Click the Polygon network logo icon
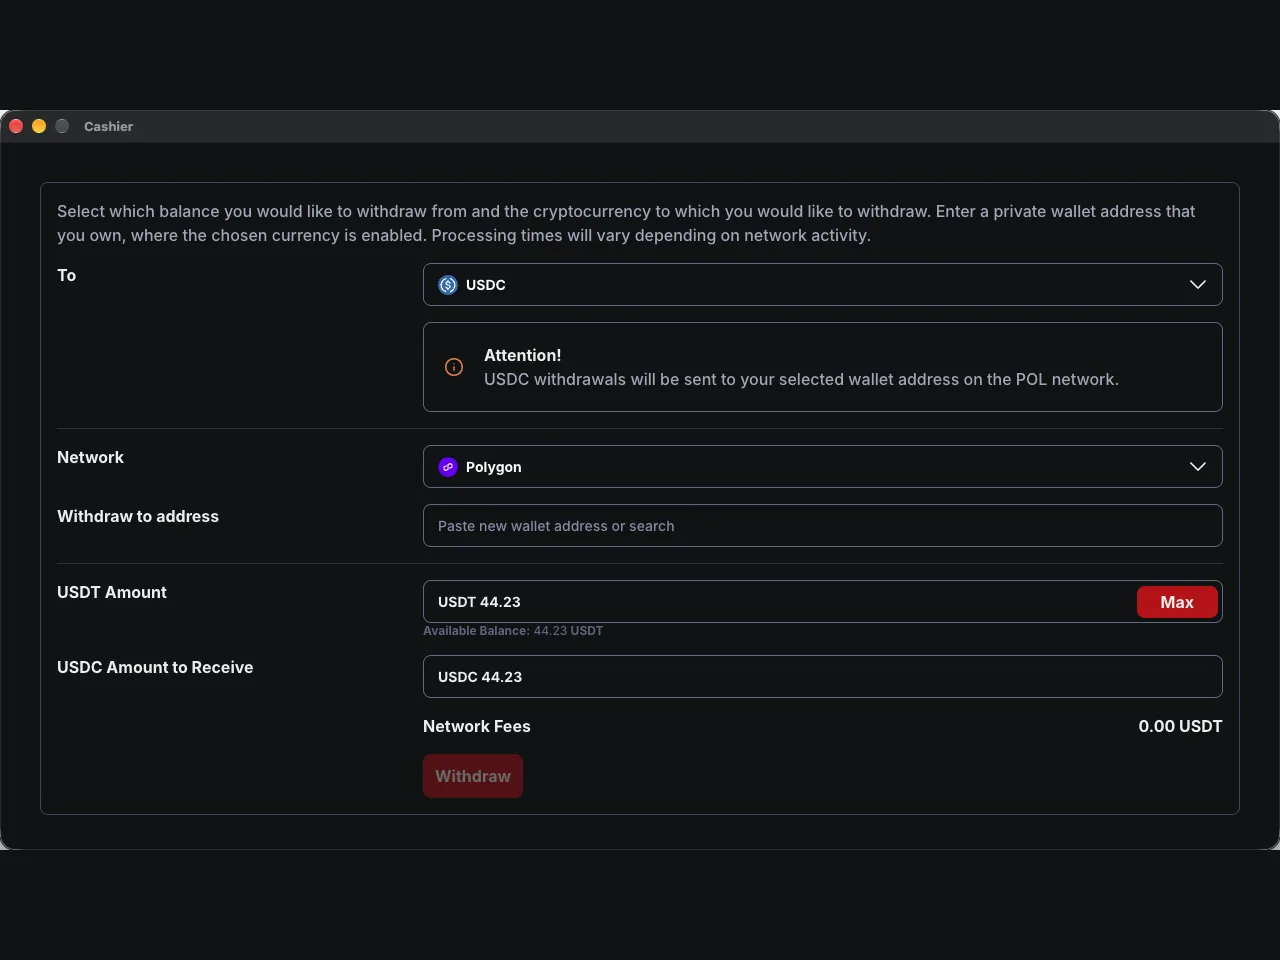The width and height of the screenshot is (1280, 960). pos(448,467)
